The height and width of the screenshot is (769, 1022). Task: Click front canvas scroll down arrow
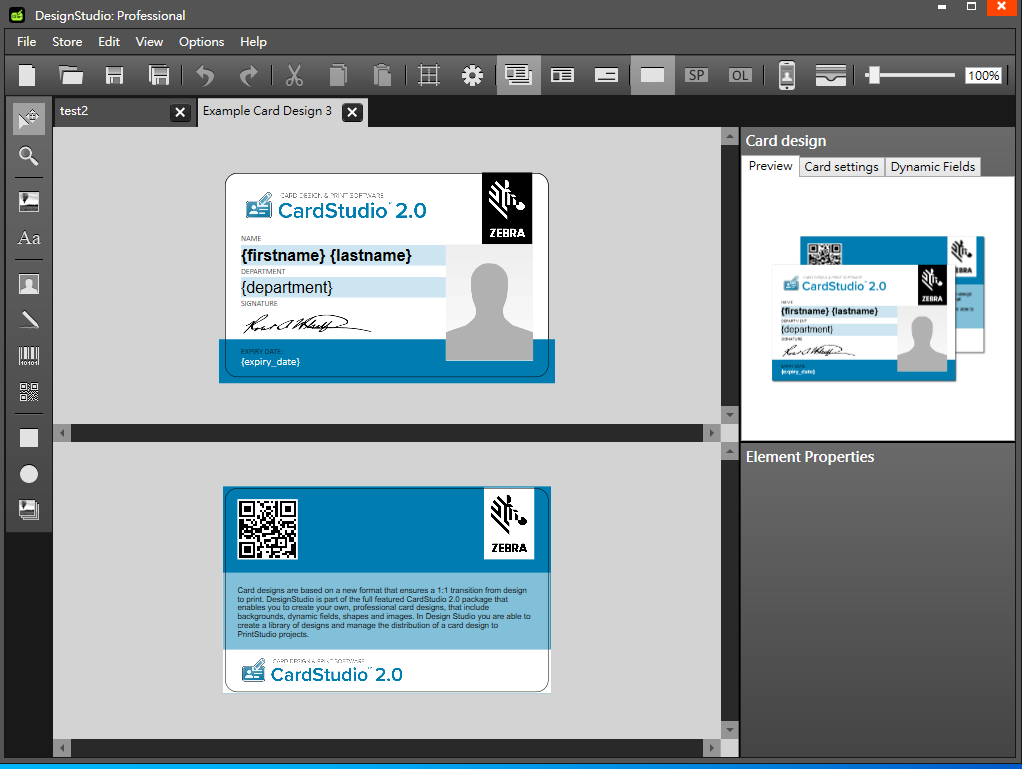click(x=729, y=414)
